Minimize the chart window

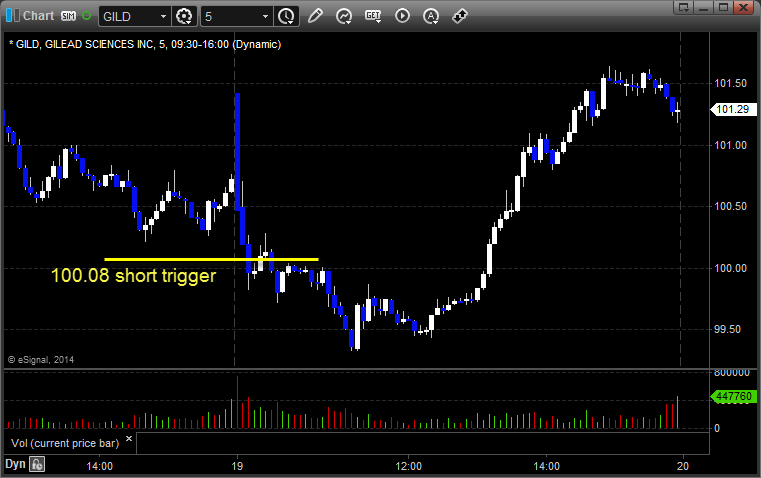(x=704, y=7)
